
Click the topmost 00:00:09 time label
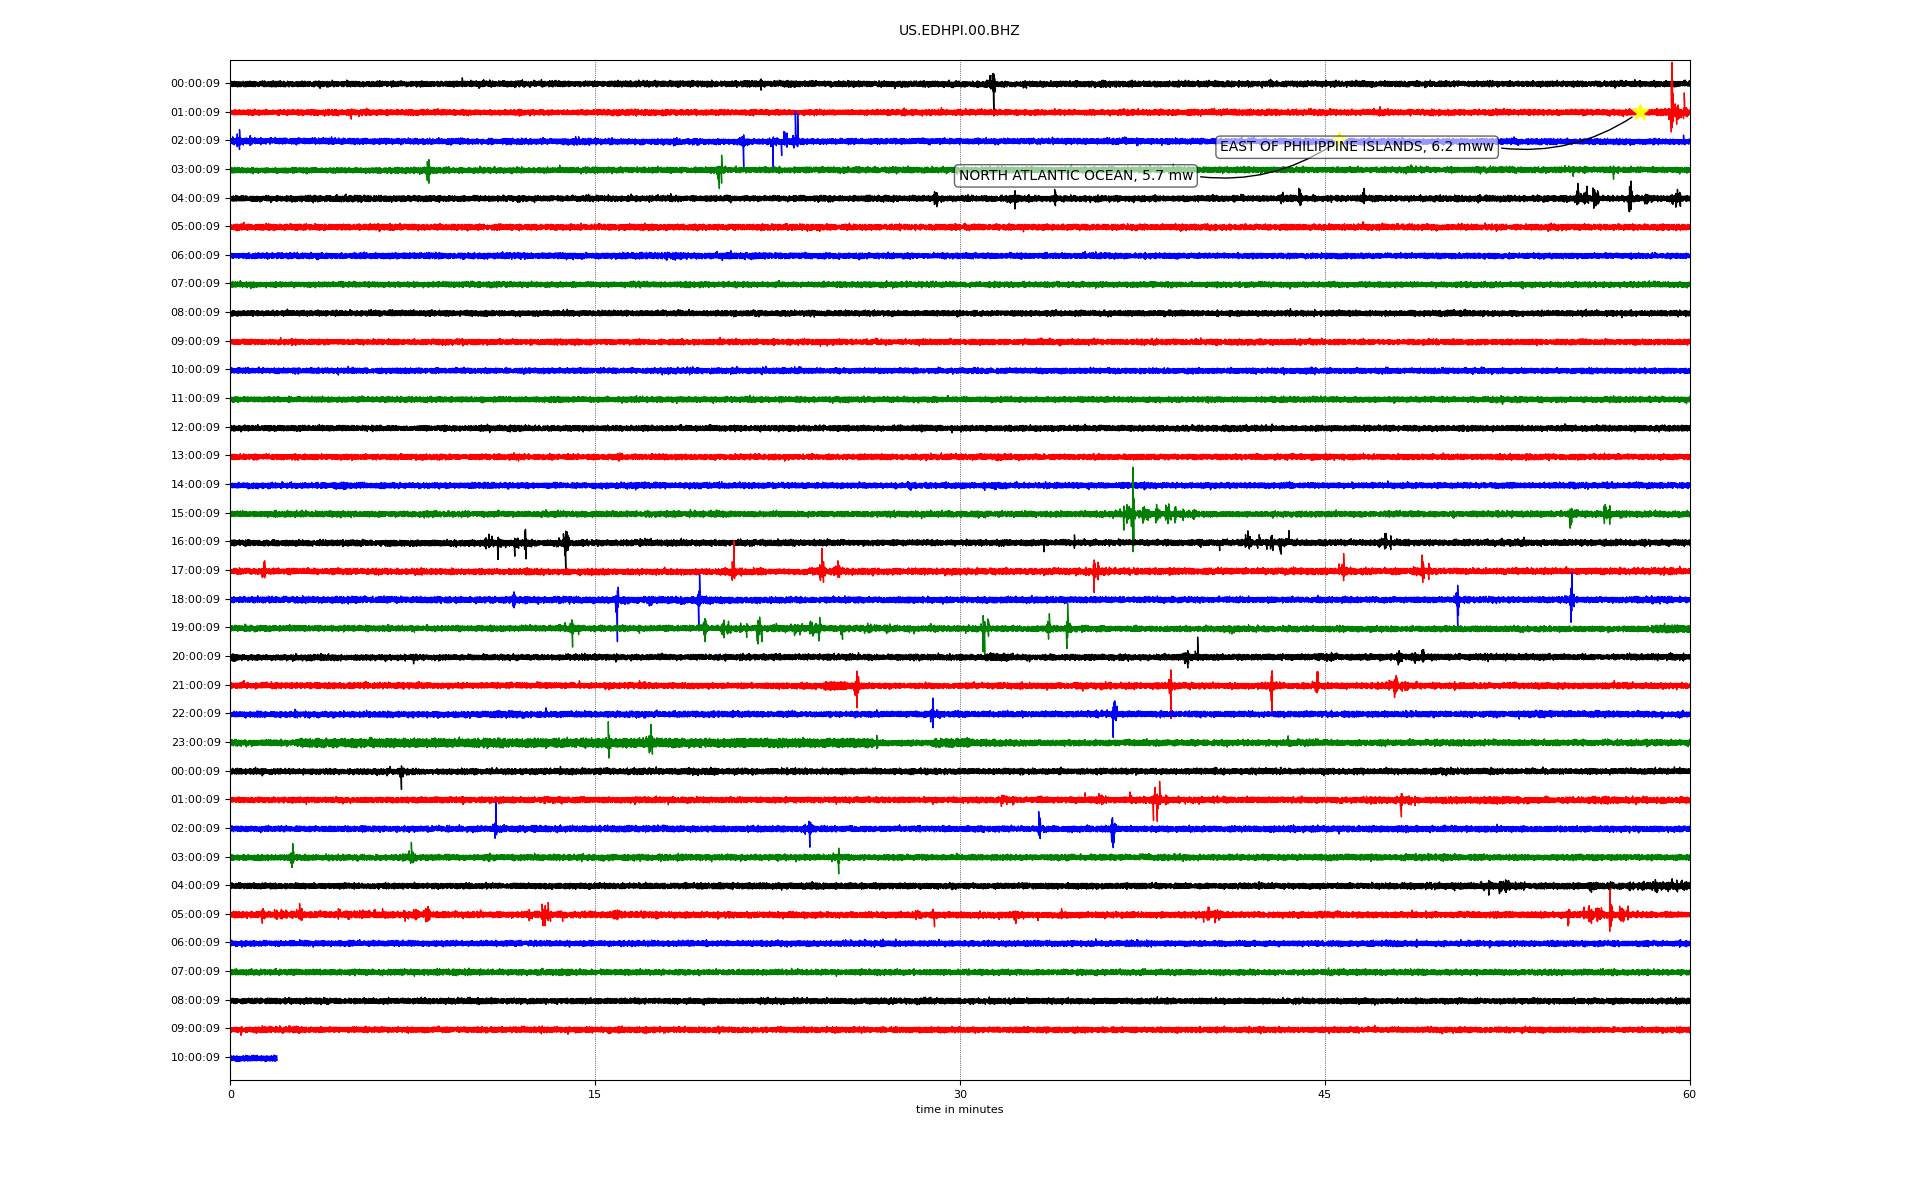pos(195,84)
